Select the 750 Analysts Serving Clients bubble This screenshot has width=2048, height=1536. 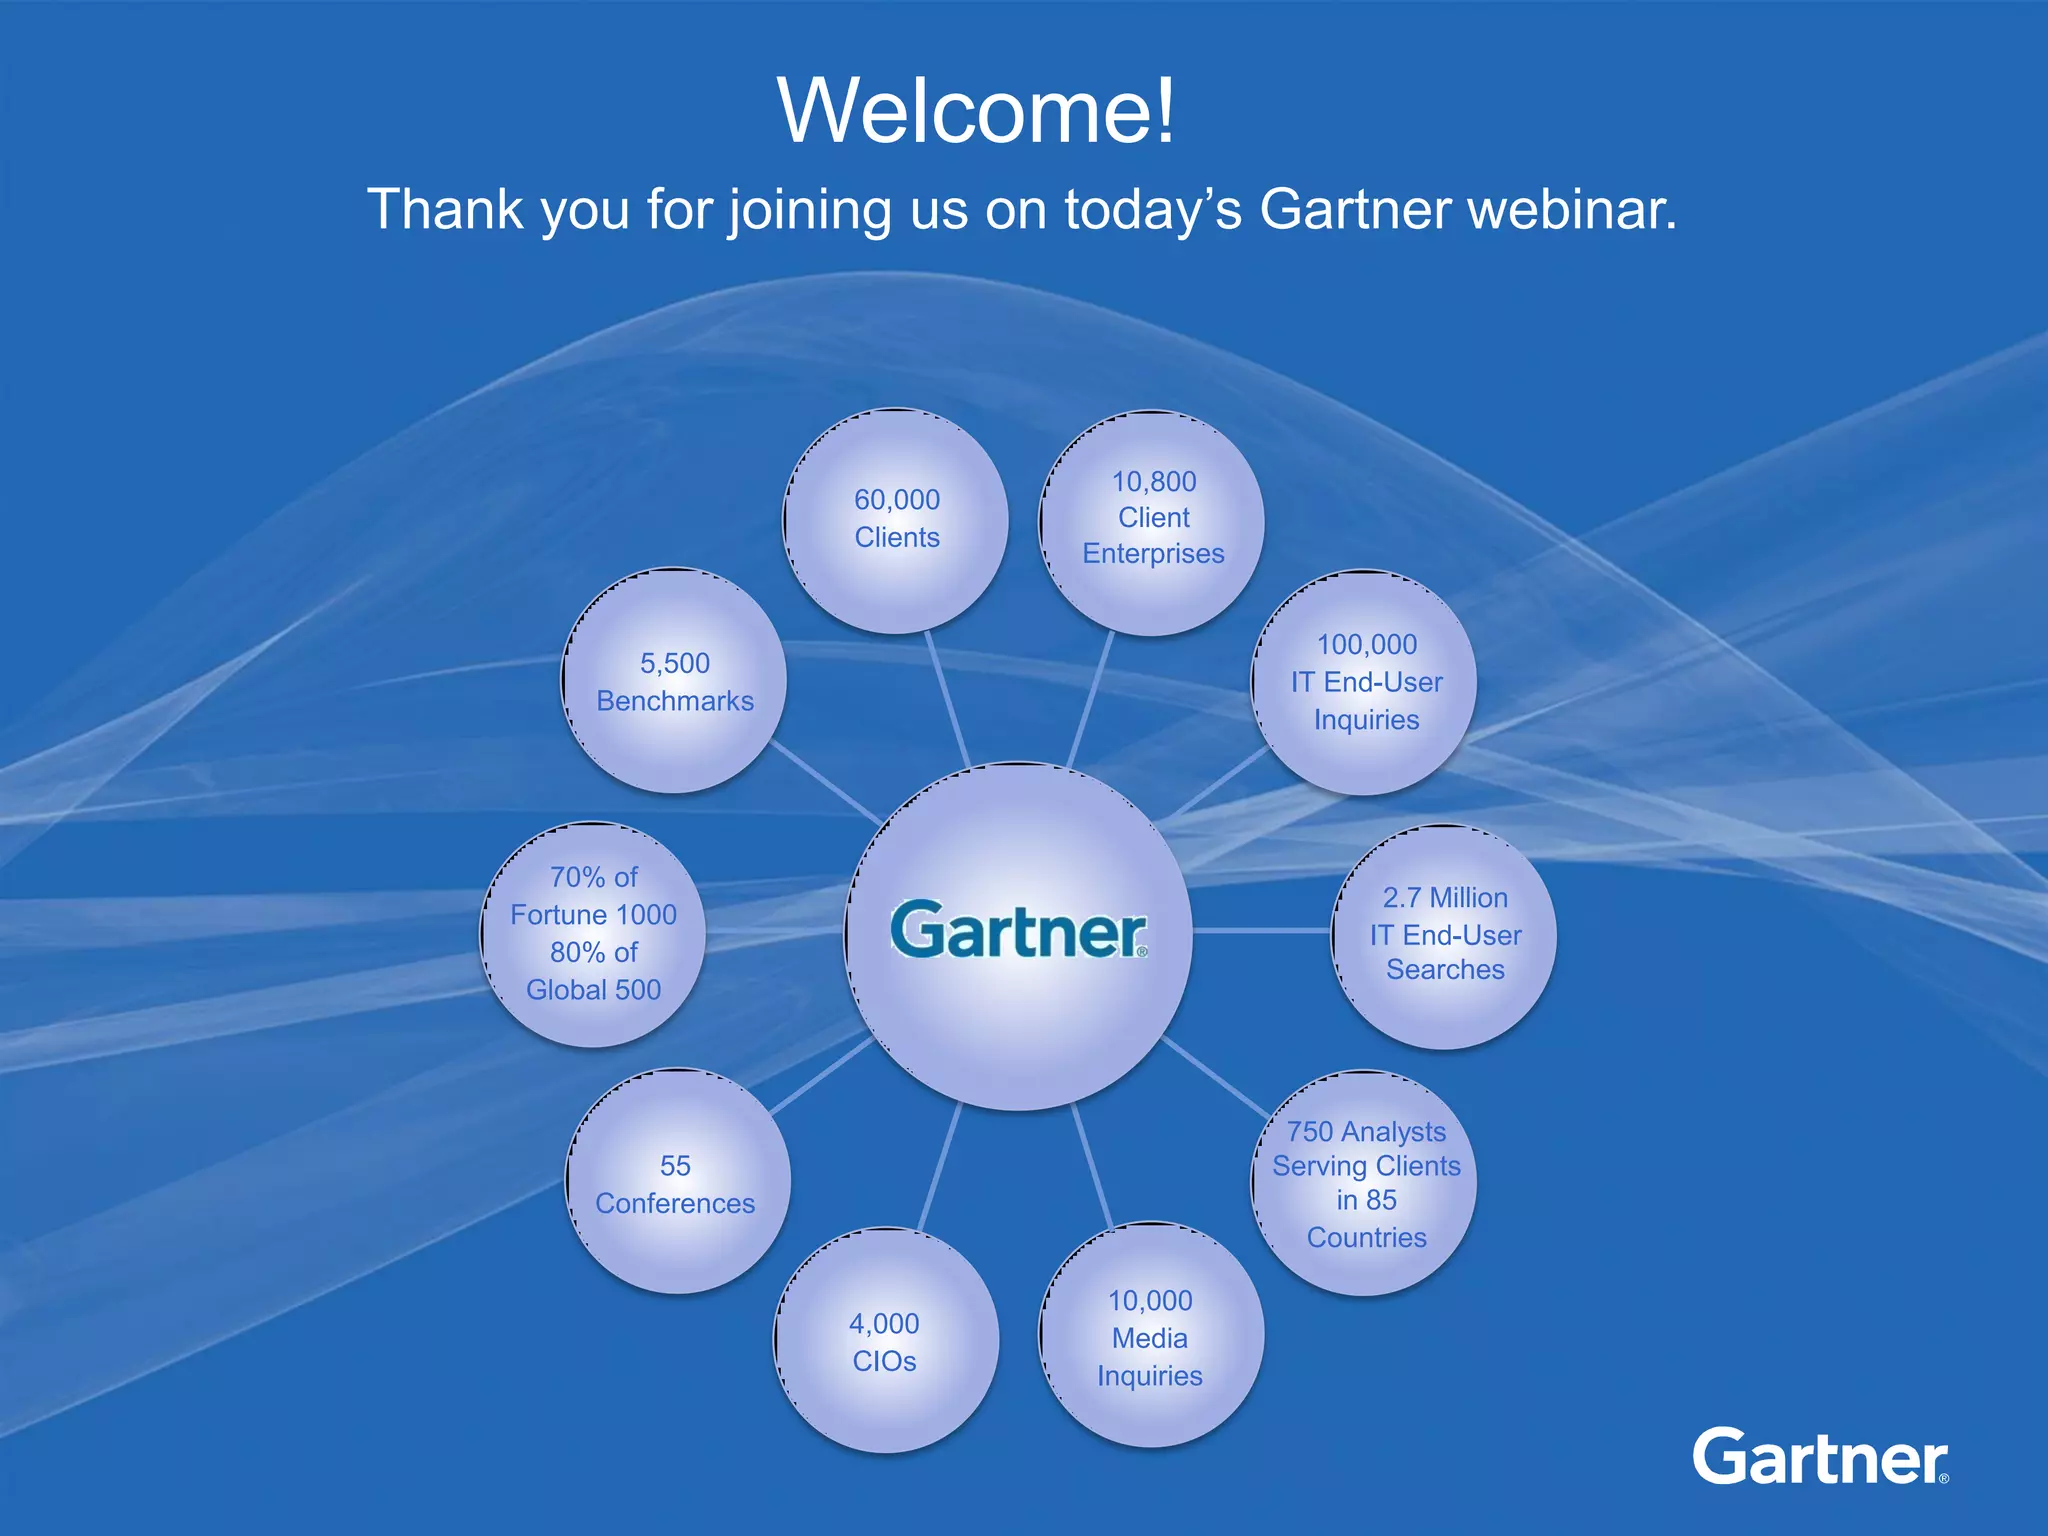[1365, 1183]
